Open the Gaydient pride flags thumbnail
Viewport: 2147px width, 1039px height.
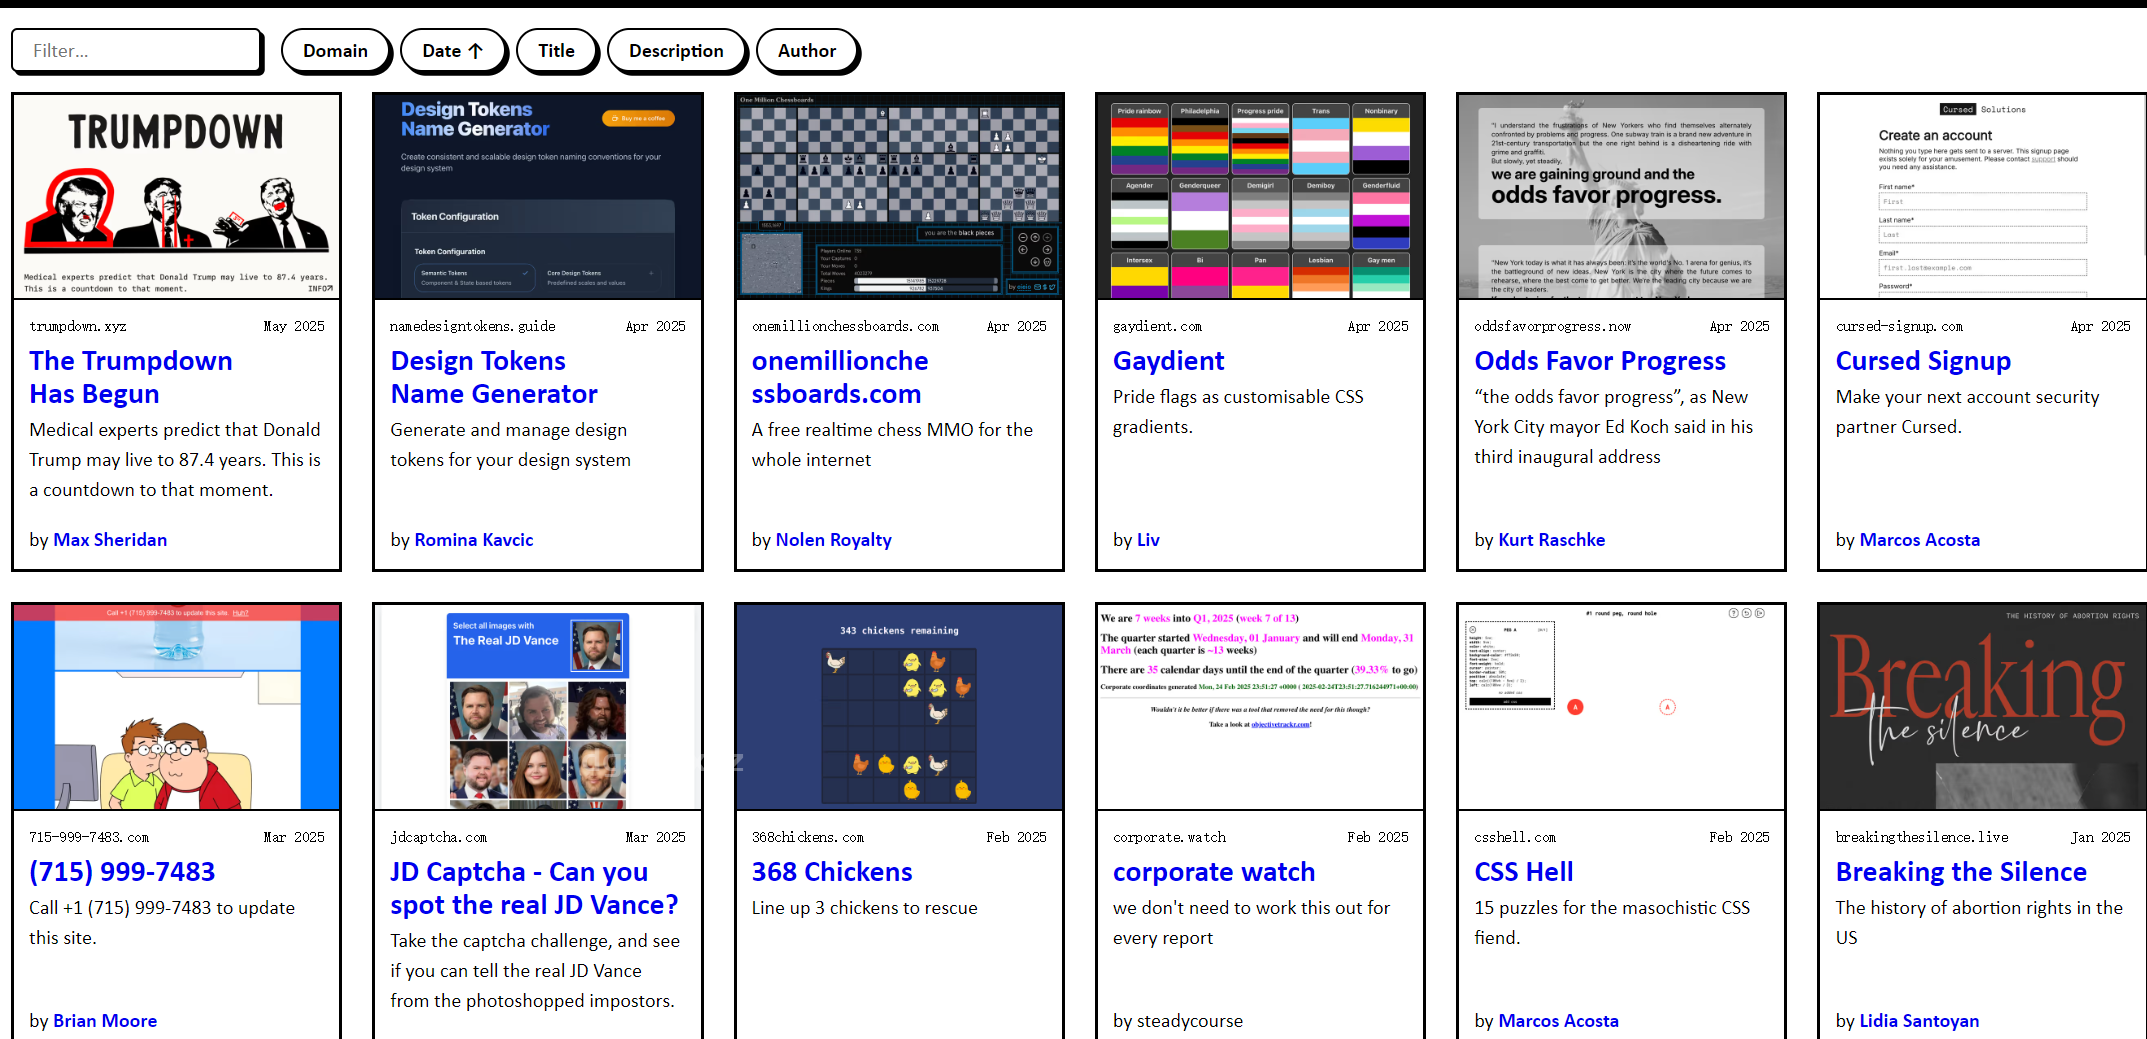[x=1261, y=196]
